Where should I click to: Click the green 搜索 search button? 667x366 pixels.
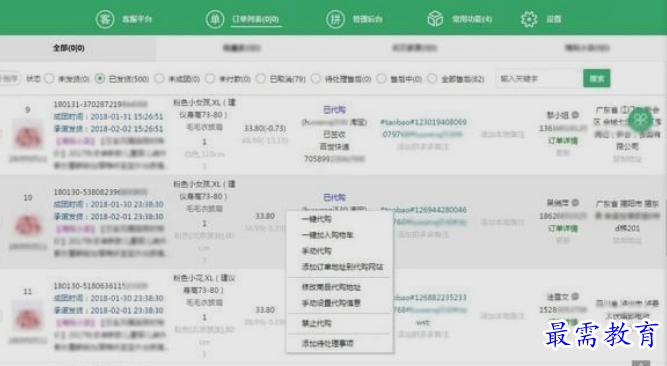tap(596, 78)
